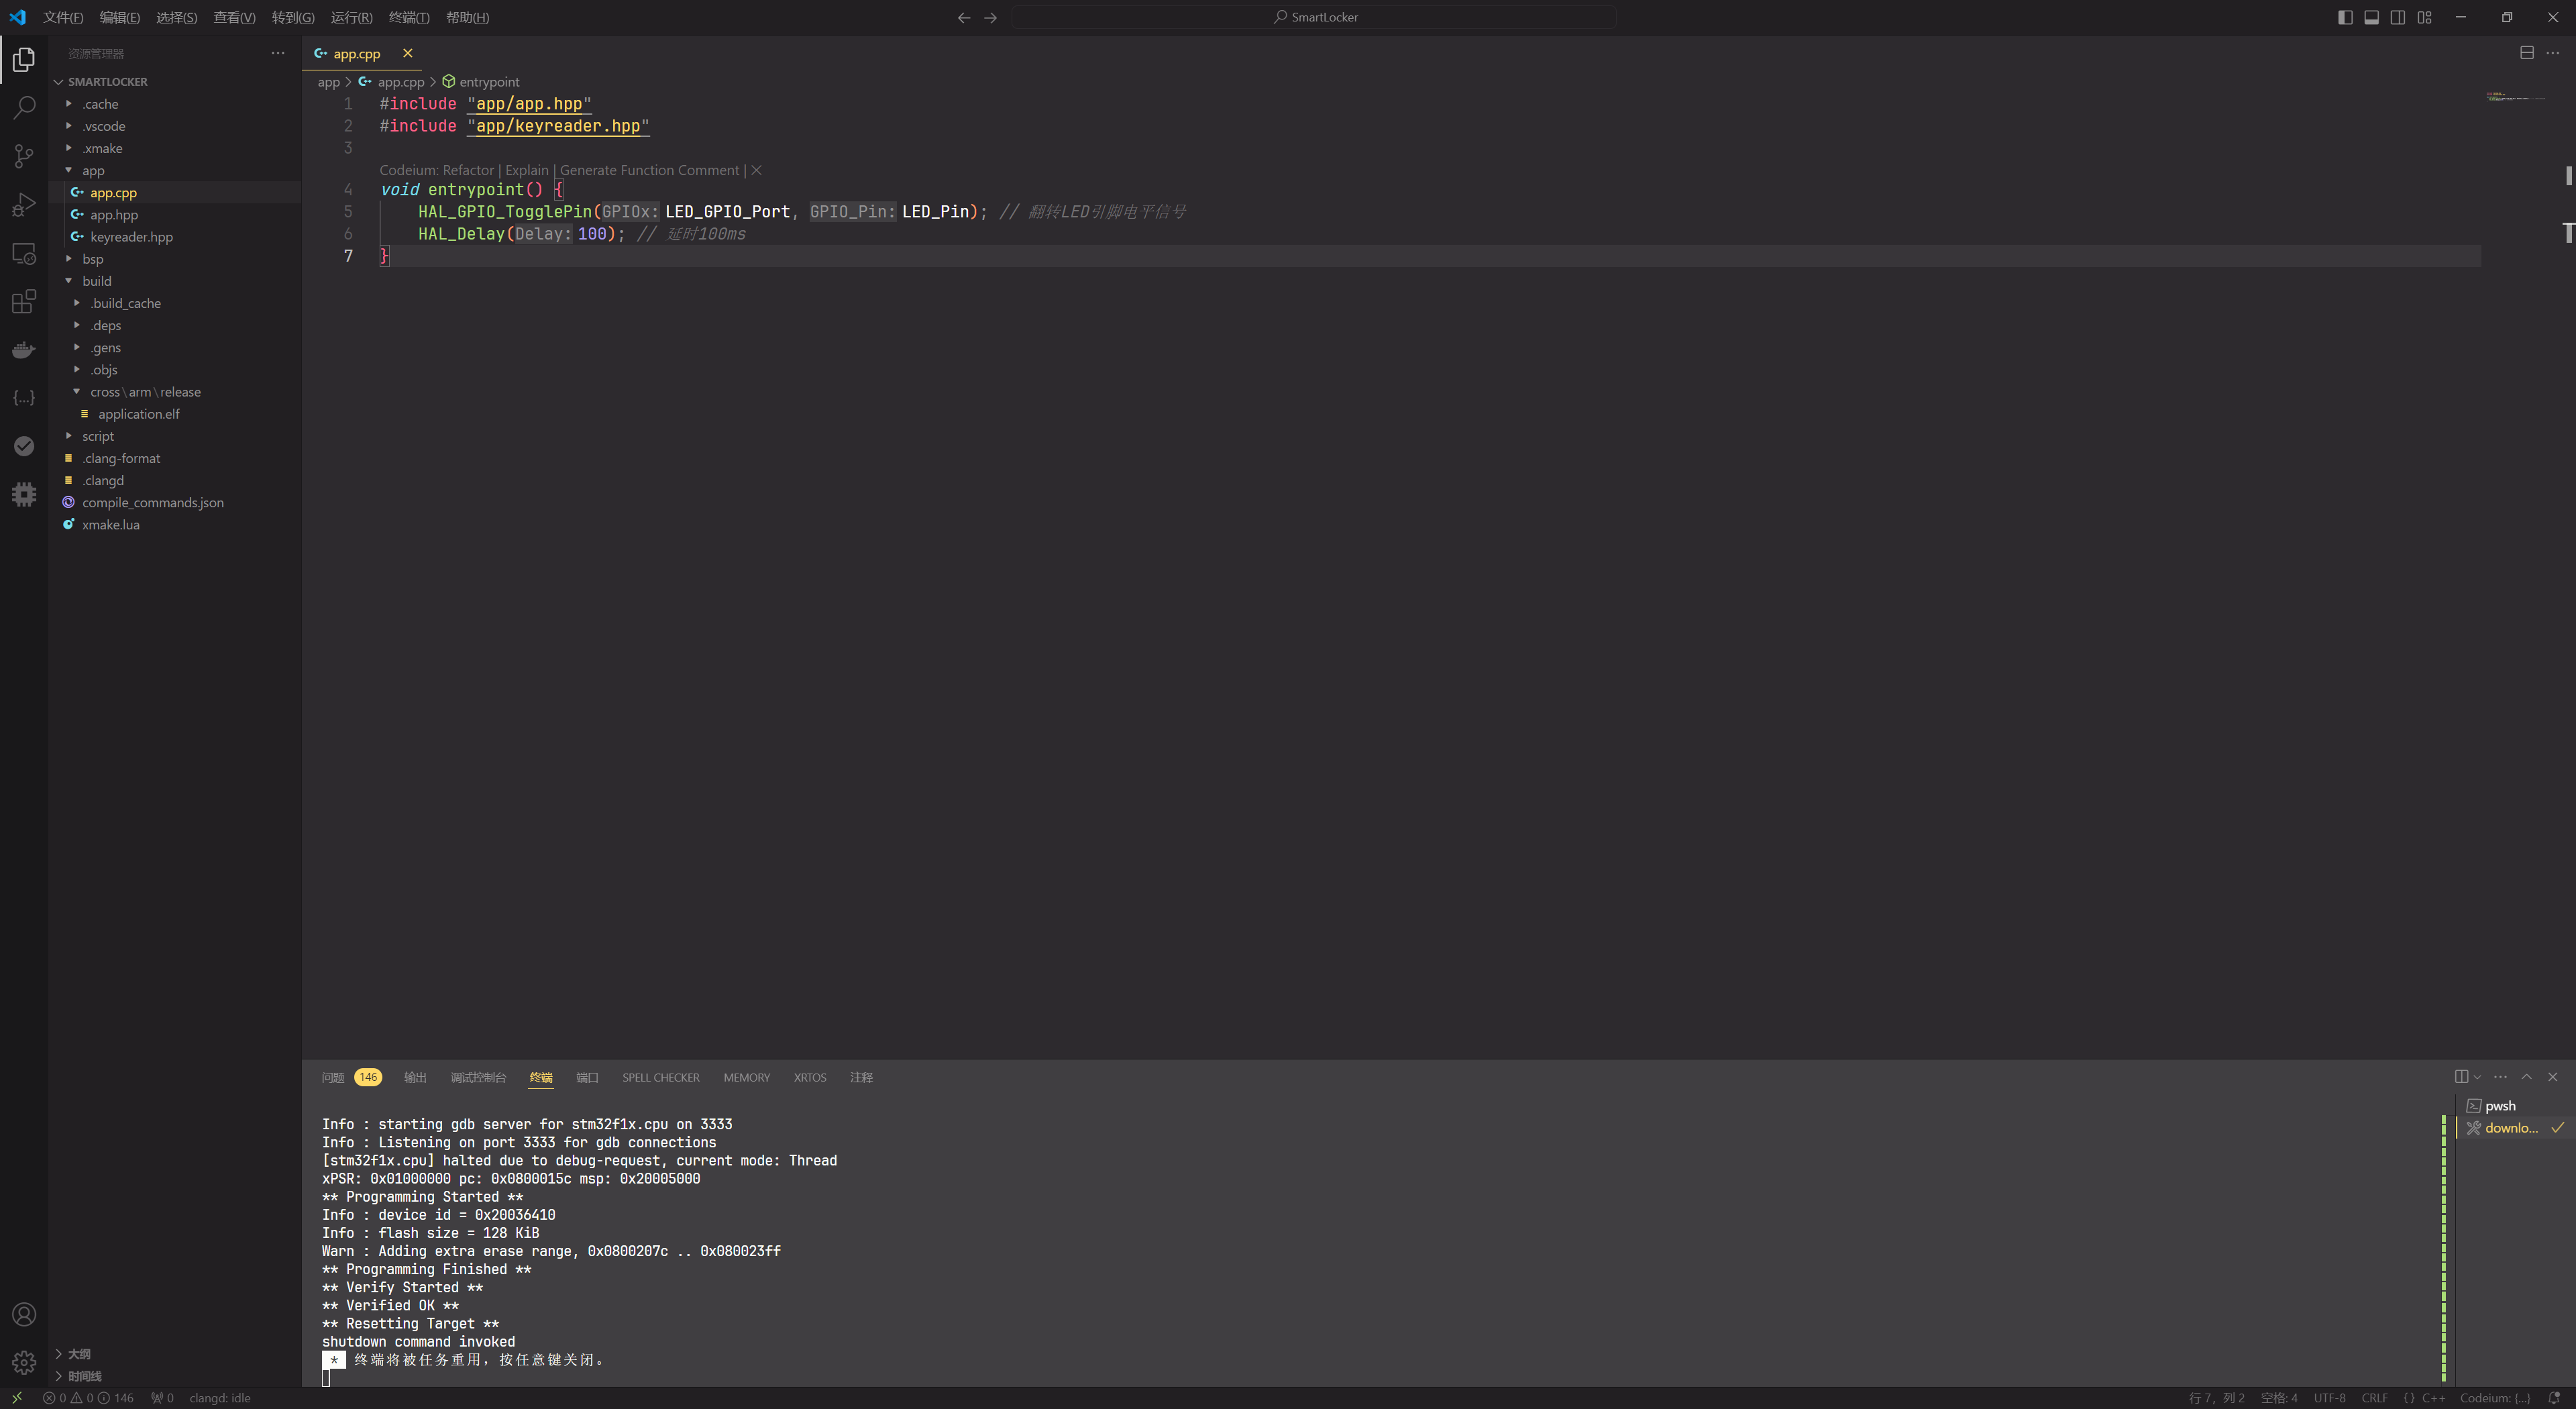The height and width of the screenshot is (1409, 2576).
Task: Expand the bsp folder
Action: [x=93, y=259]
